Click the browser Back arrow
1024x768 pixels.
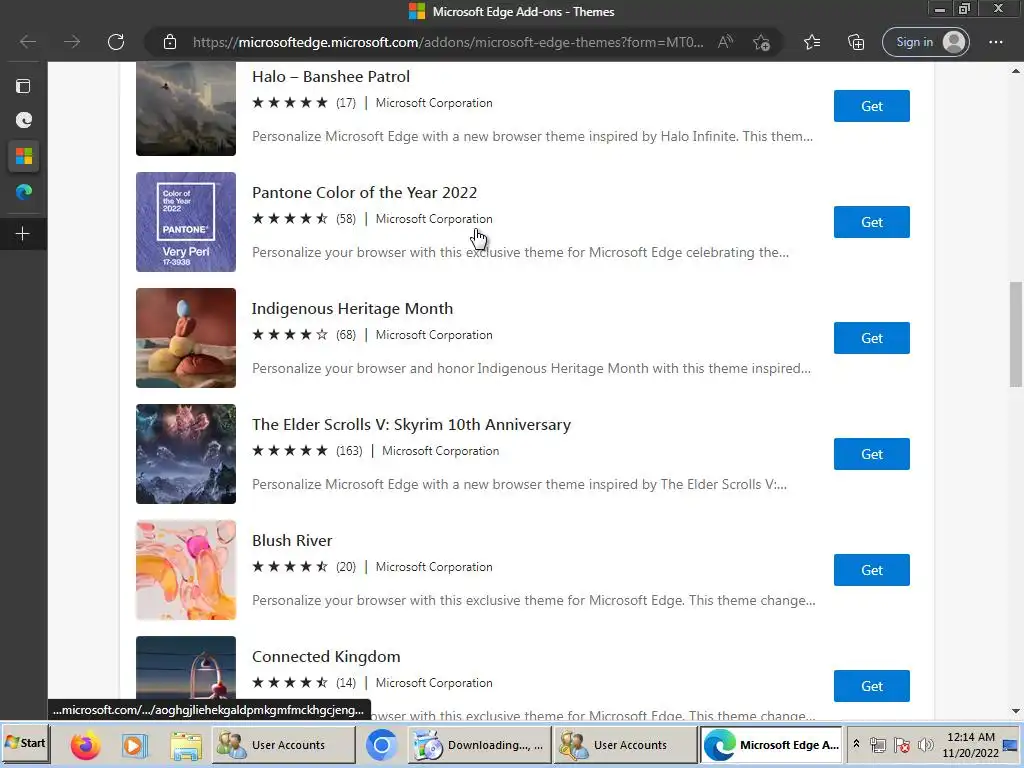point(28,42)
